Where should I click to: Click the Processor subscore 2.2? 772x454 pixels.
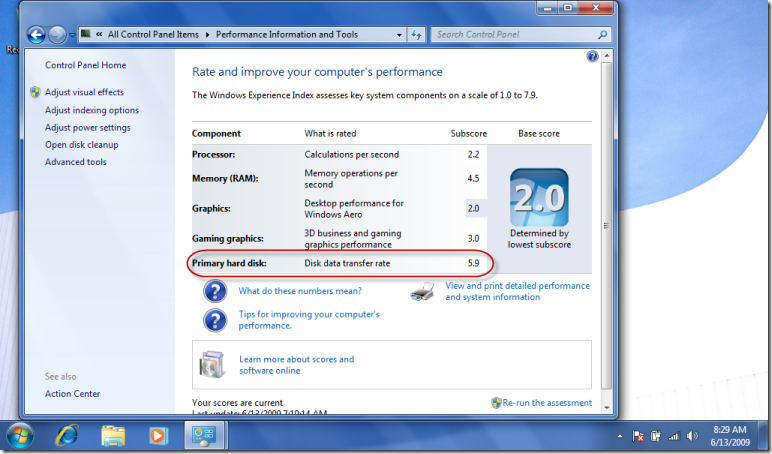point(473,154)
